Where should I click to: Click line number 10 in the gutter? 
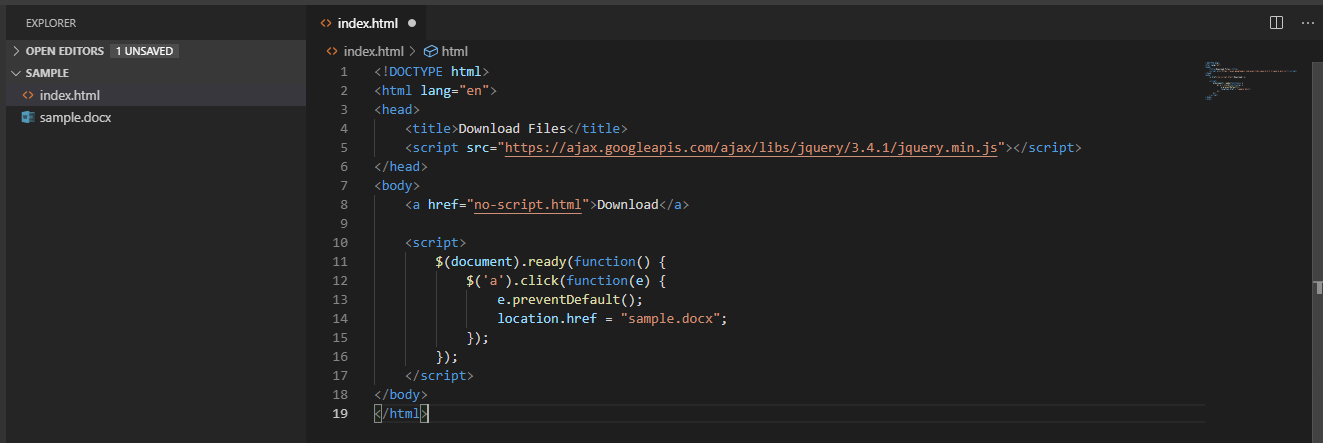pyautogui.click(x=340, y=242)
